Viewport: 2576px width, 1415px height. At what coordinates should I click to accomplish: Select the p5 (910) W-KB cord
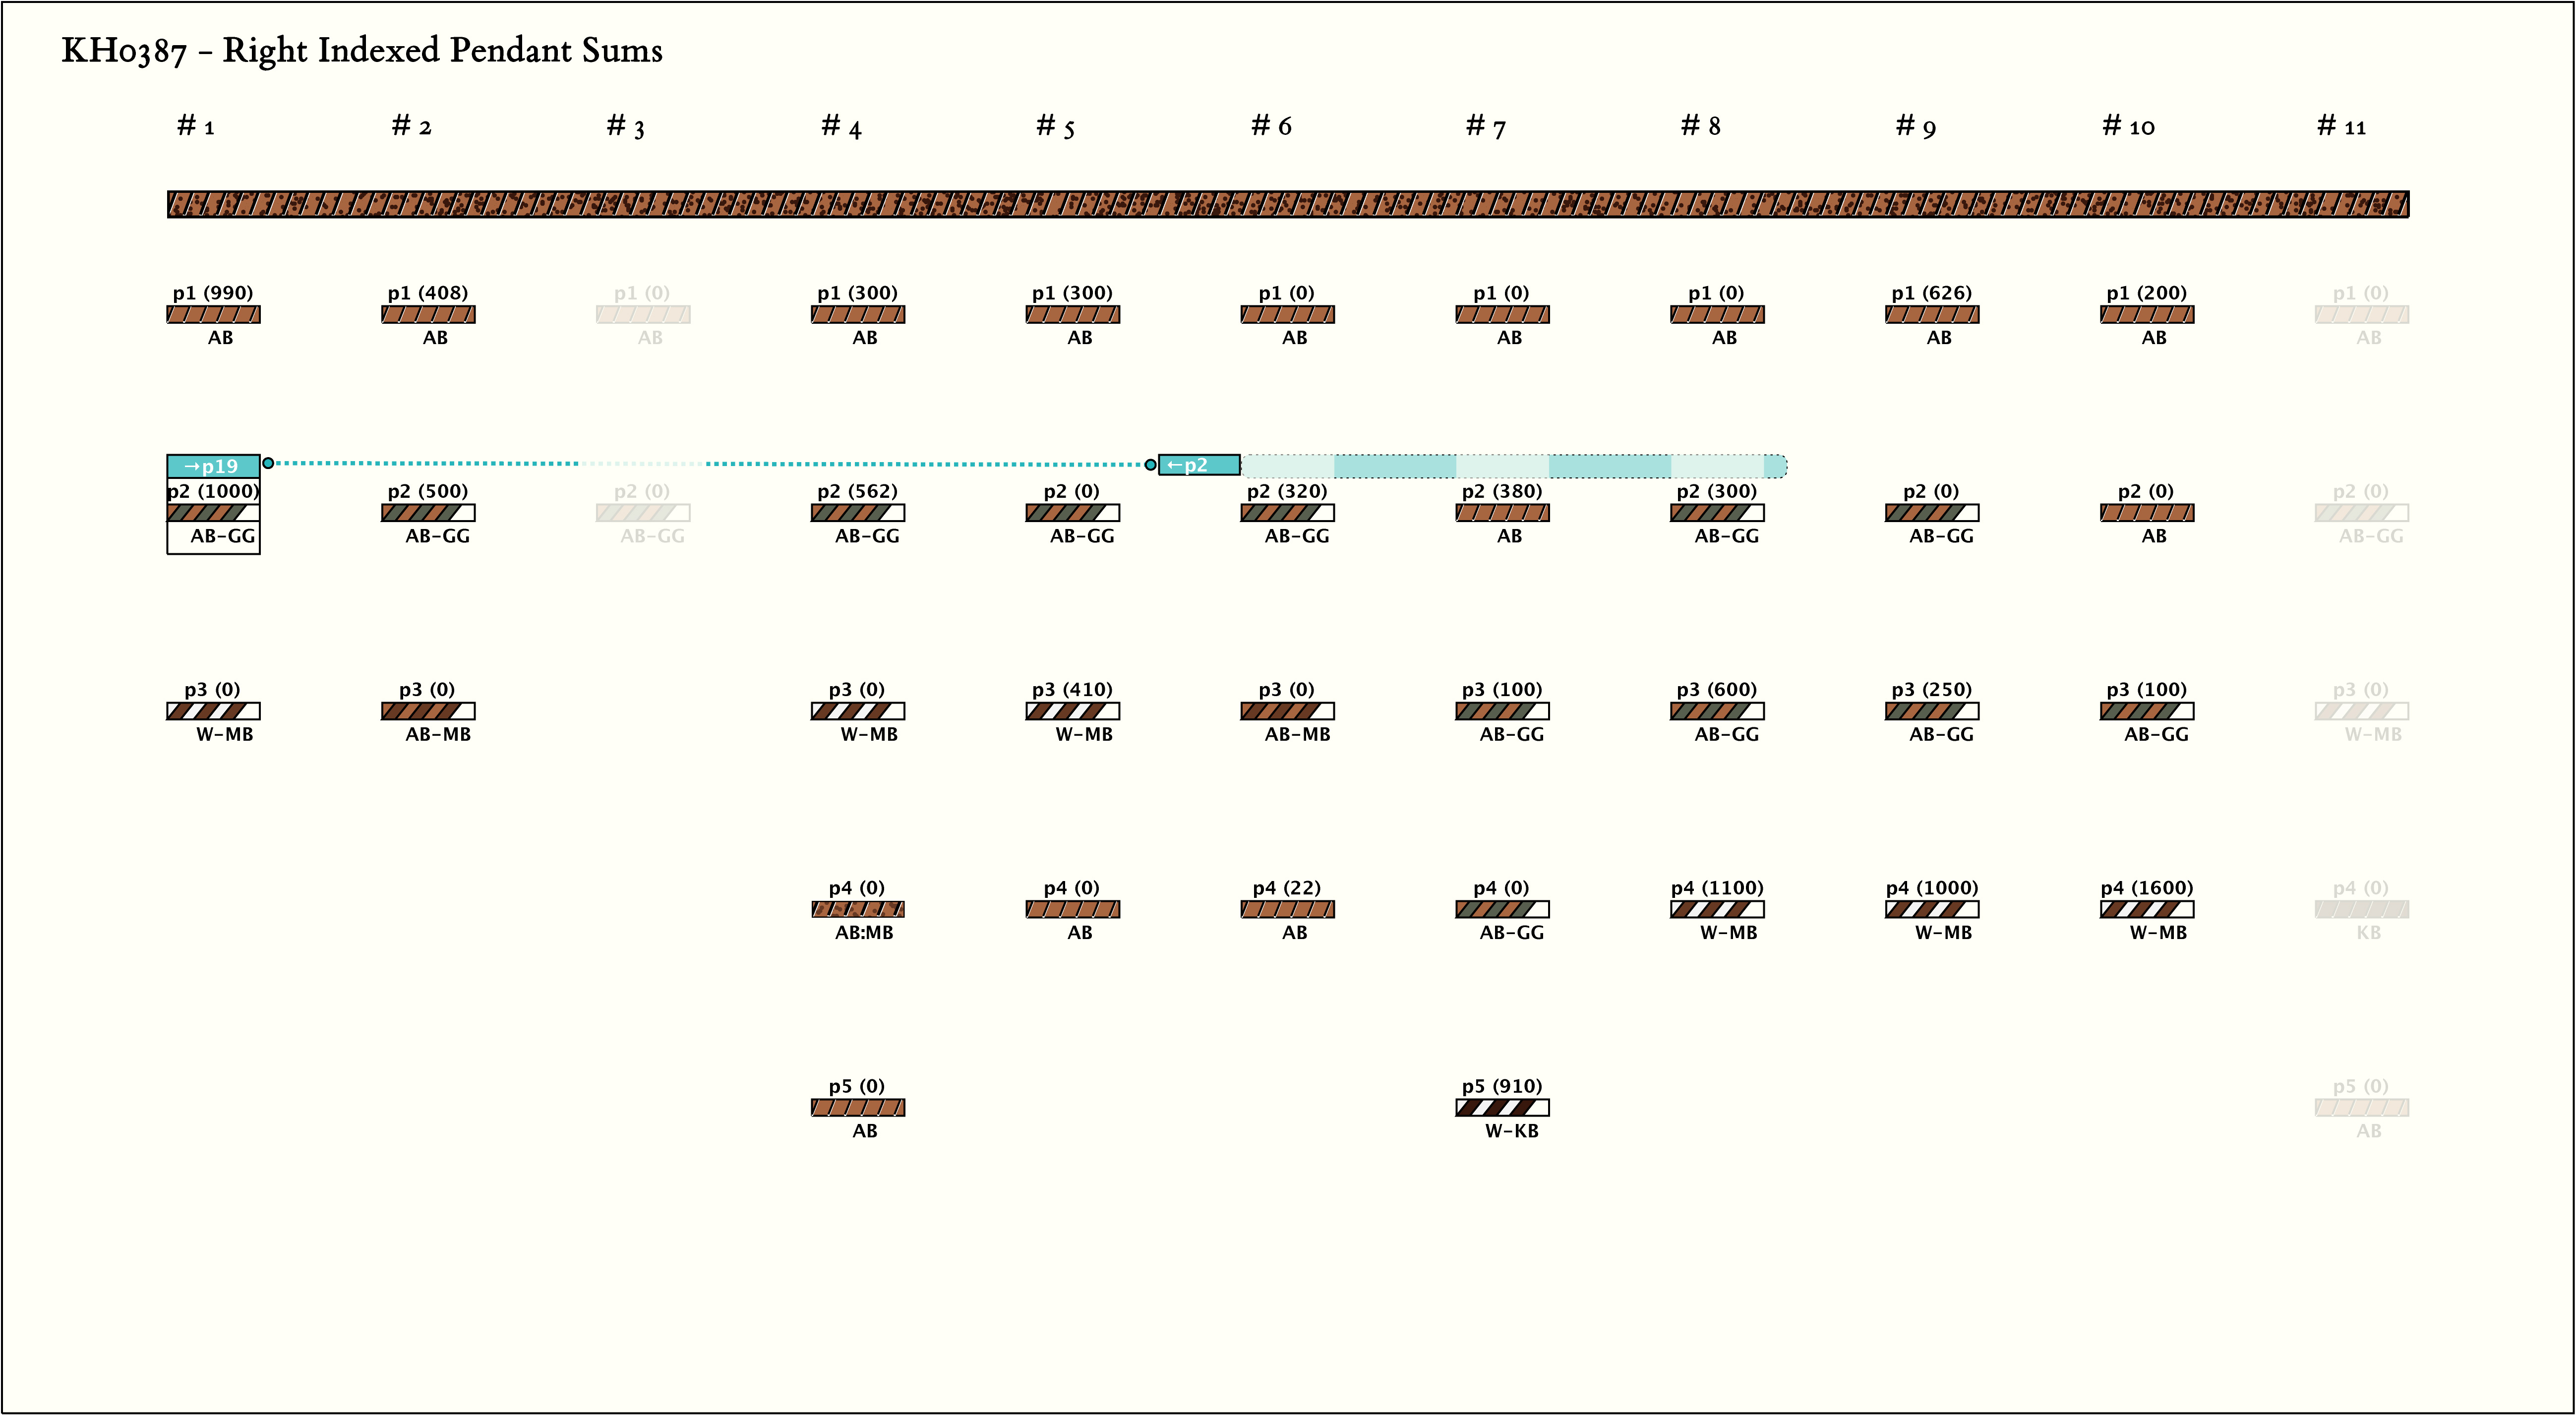click(1502, 1108)
